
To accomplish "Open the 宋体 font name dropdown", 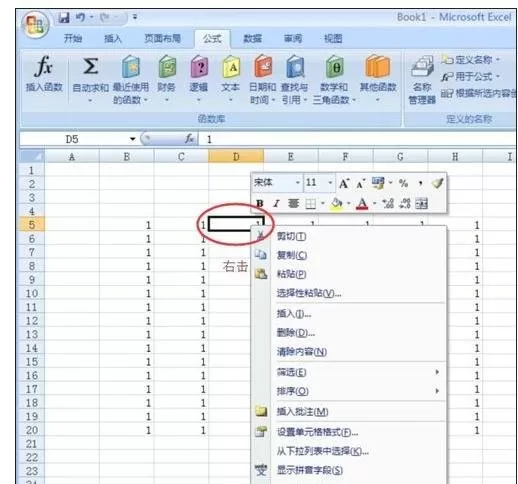I will [x=297, y=183].
